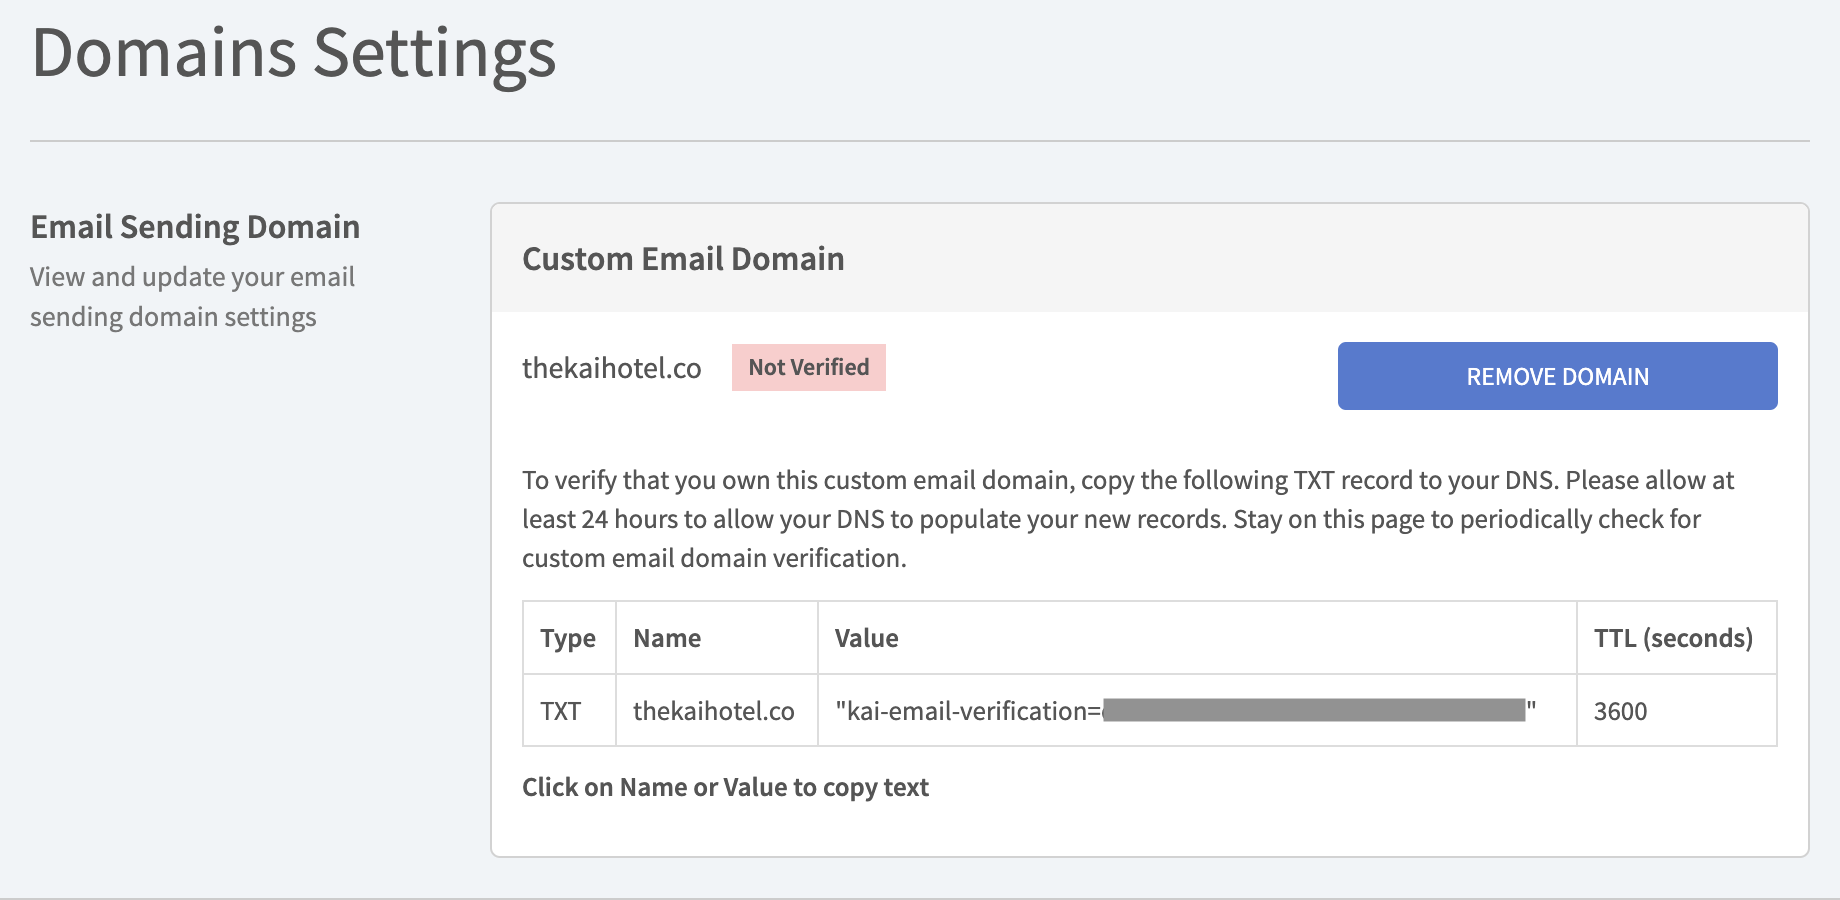The width and height of the screenshot is (1840, 900).
Task: Click the thekaihotel.co domain name text
Action: (x=611, y=368)
